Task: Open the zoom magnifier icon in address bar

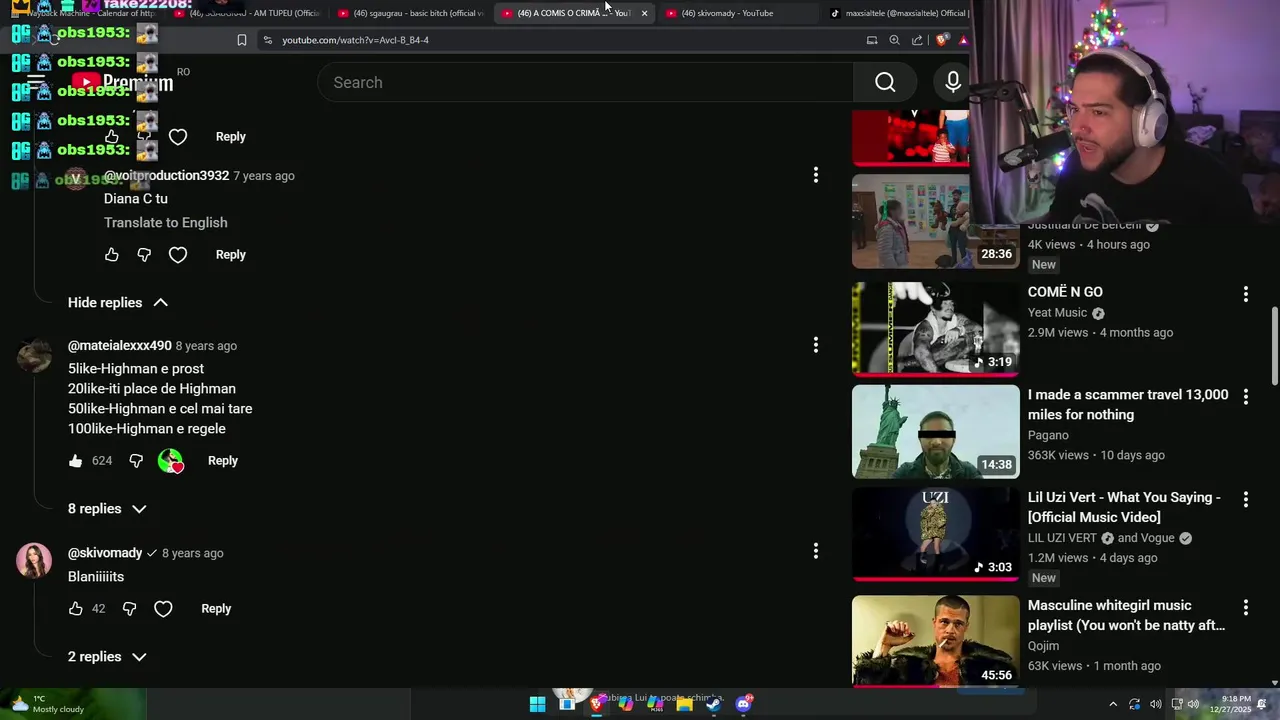Action: click(894, 40)
